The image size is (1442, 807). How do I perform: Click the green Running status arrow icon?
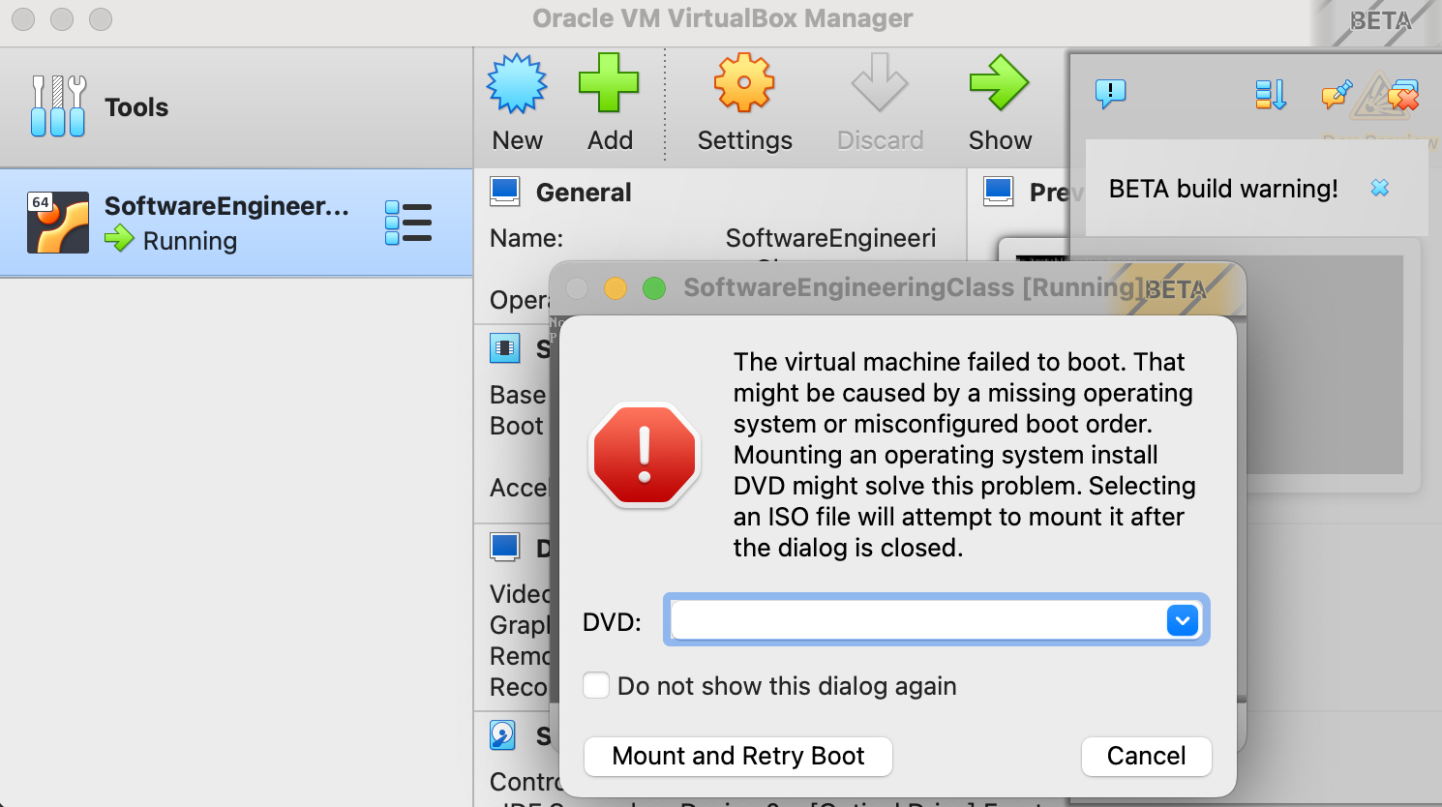click(119, 239)
